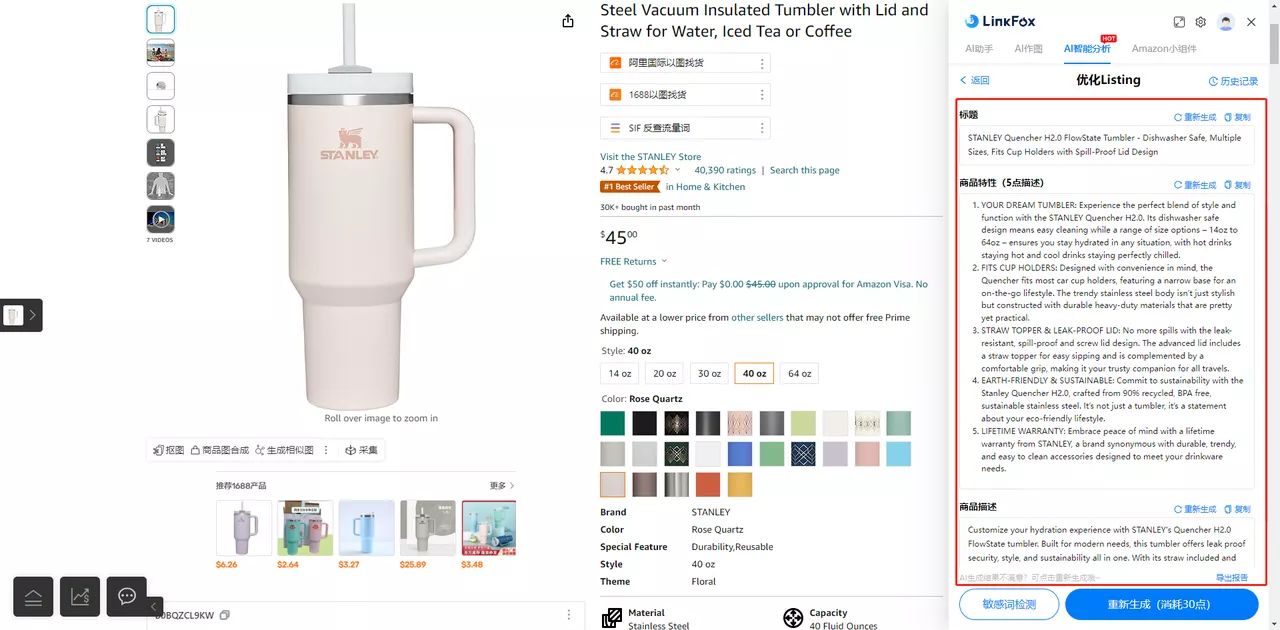The image size is (1280, 630).
Task: Open the chat bubble floating button
Action: point(127,597)
